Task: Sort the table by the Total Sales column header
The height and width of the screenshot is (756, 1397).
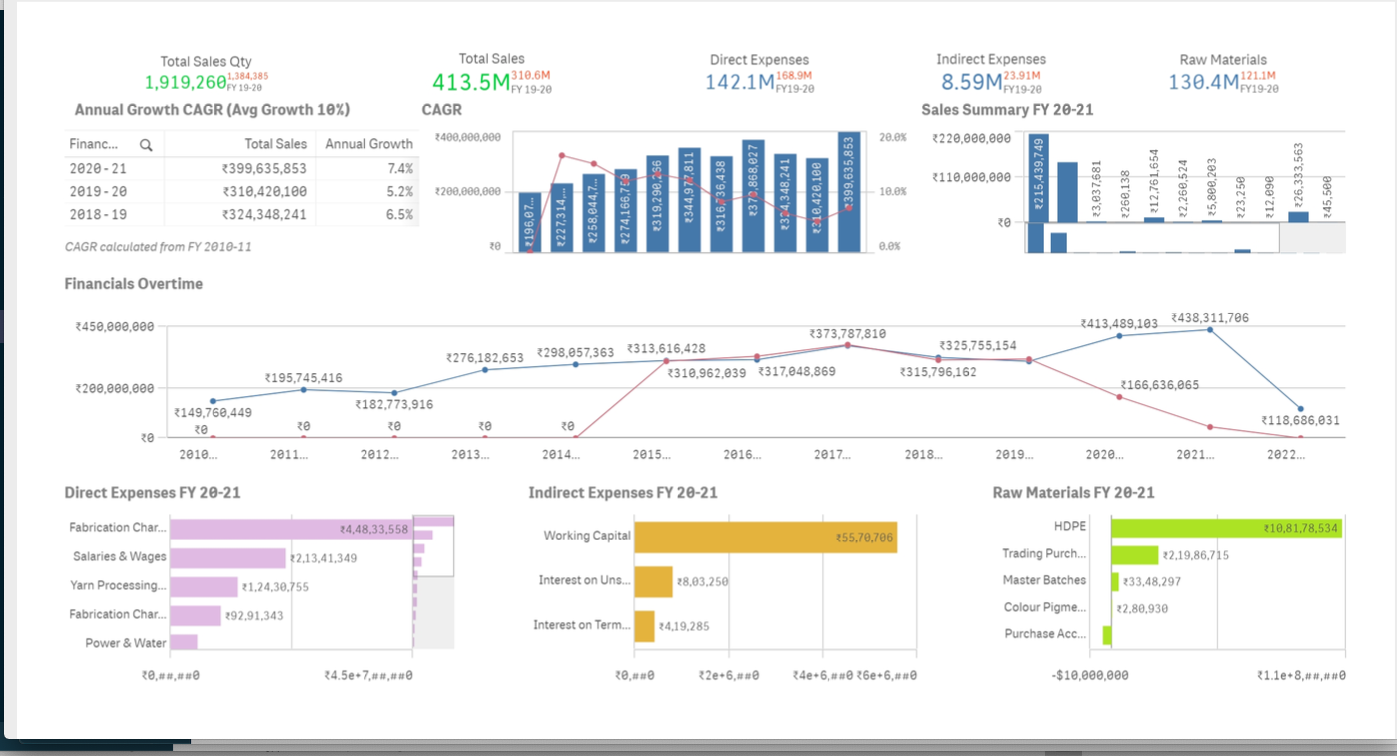Action: pos(276,144)
